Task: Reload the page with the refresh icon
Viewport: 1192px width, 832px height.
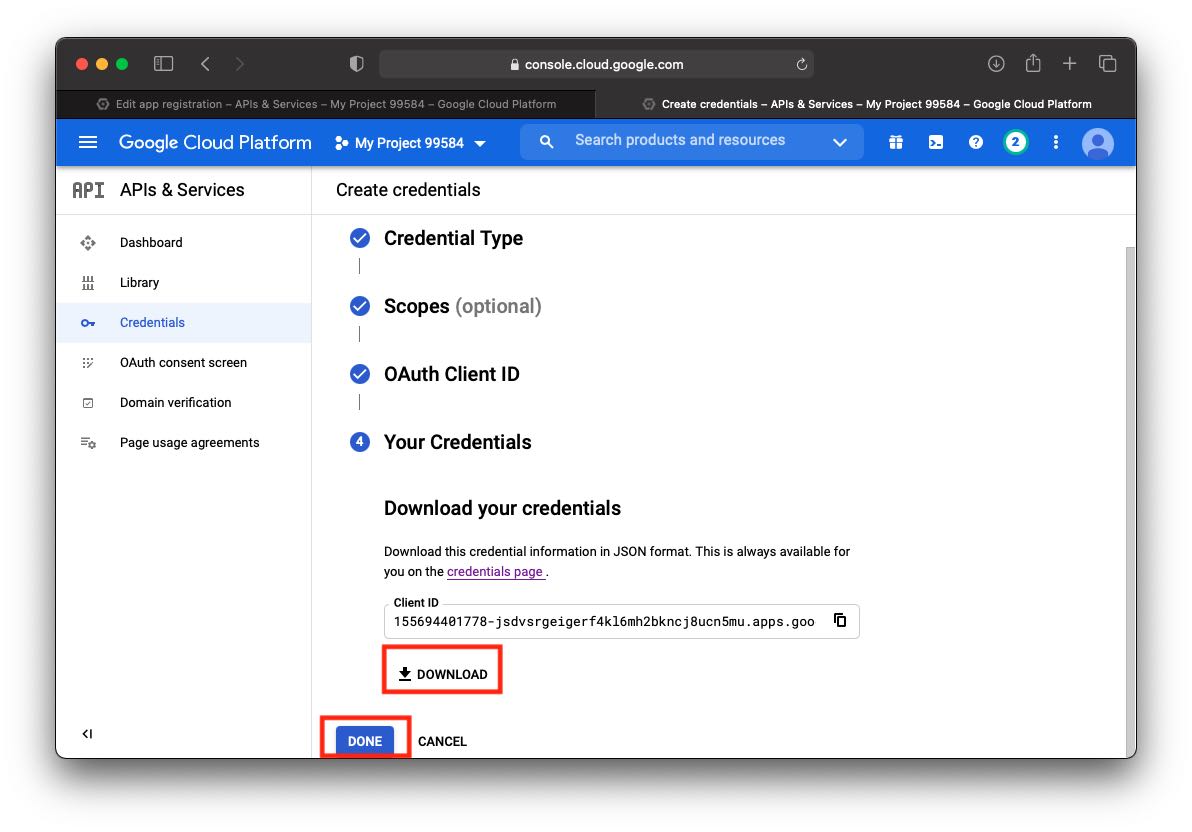Action: tap(801, 64)
